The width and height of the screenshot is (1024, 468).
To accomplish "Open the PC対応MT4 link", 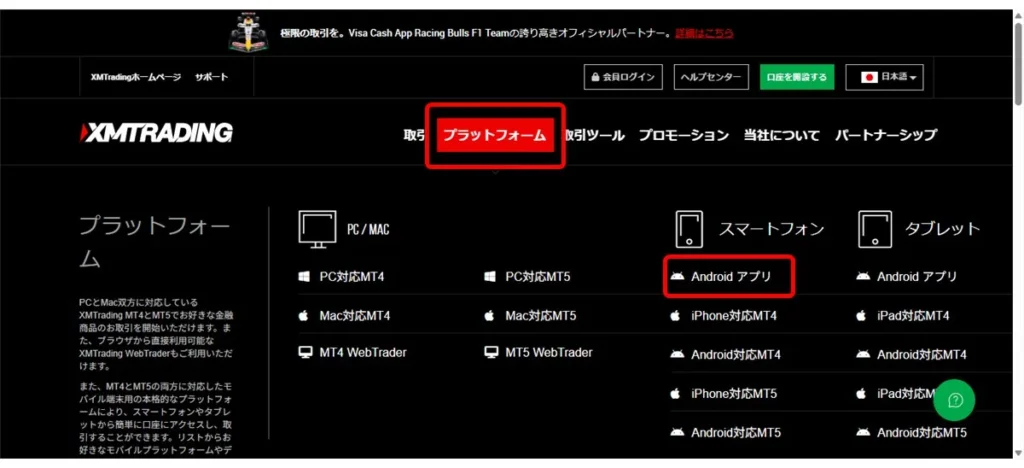I will point(352,277).
